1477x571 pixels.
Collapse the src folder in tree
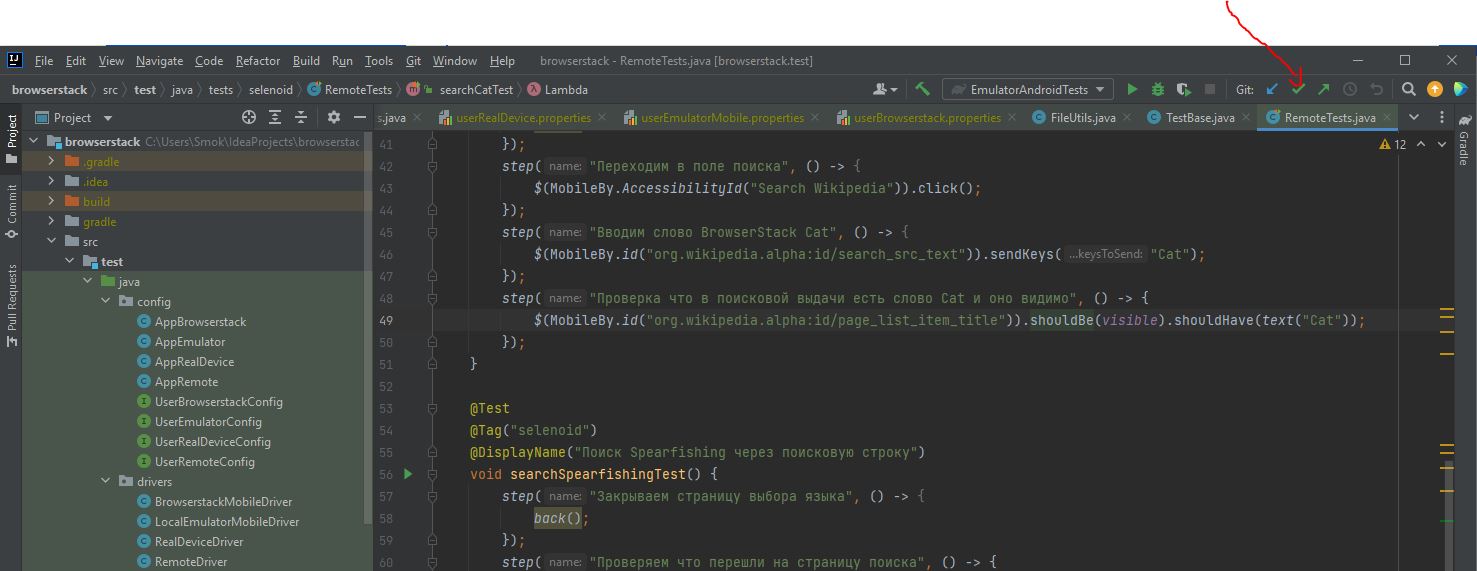click(51, 242)
